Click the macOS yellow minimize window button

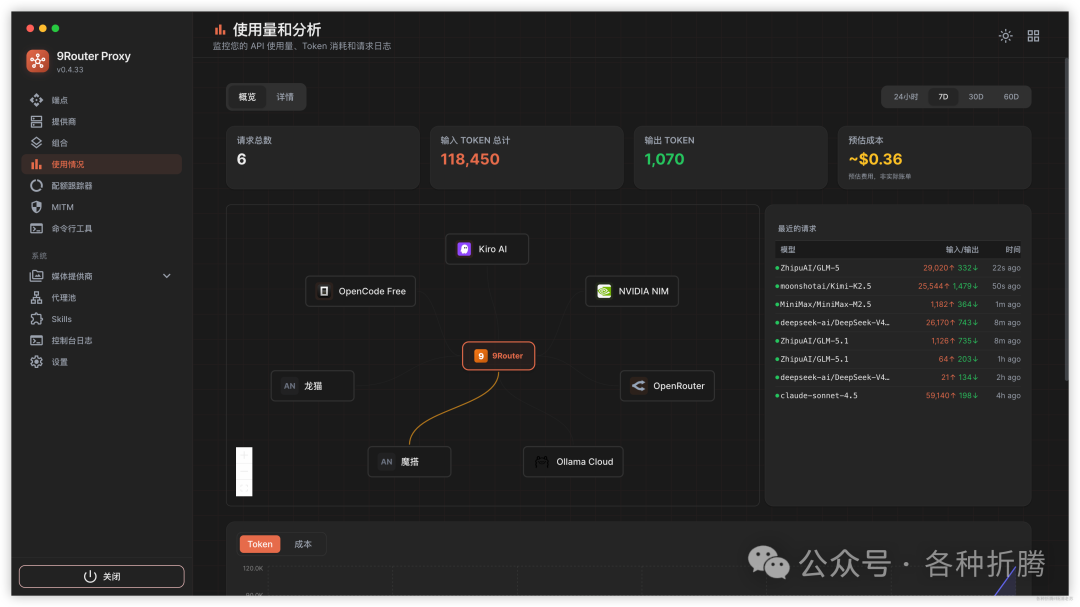coord(43,28)
